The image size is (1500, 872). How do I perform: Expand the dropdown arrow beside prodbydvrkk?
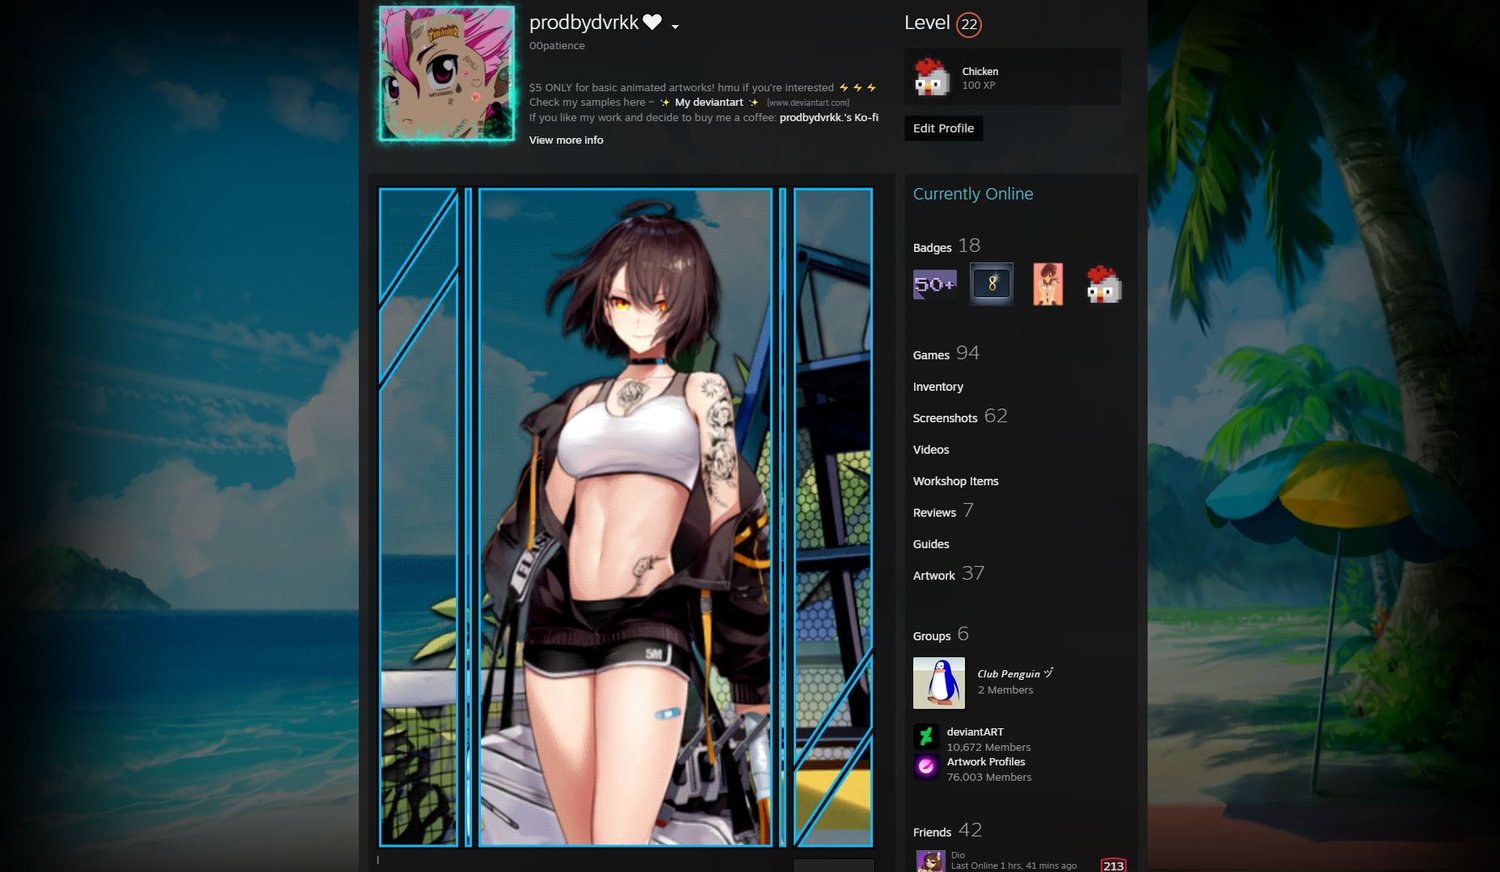[675, 27]
